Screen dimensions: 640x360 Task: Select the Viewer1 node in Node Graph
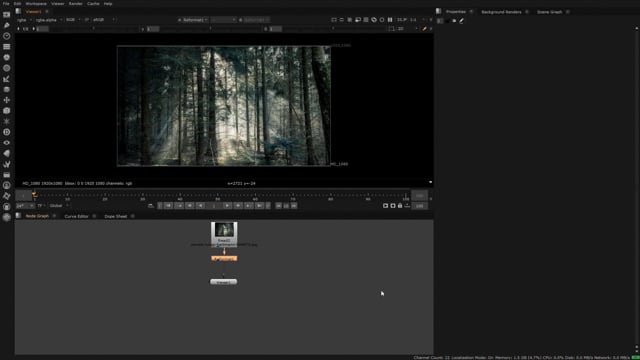(223, 282)
